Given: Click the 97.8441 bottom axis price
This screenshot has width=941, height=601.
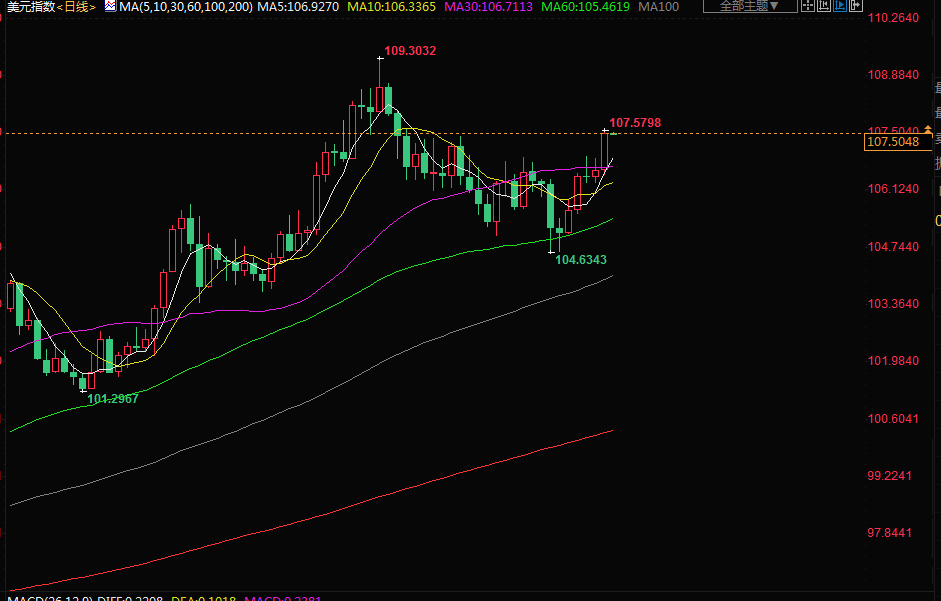Looking at the screenshot, I should coord(892,533).
